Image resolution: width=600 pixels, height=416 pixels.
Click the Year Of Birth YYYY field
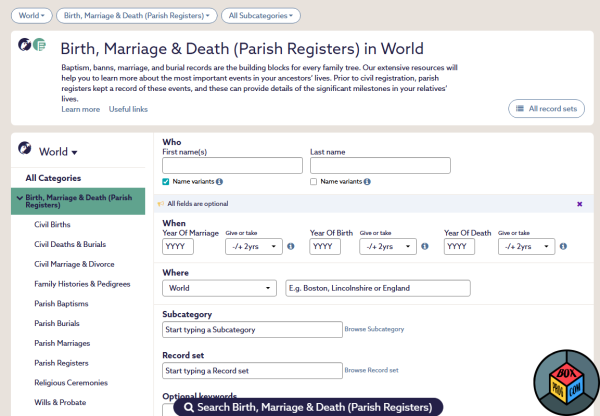325,246
